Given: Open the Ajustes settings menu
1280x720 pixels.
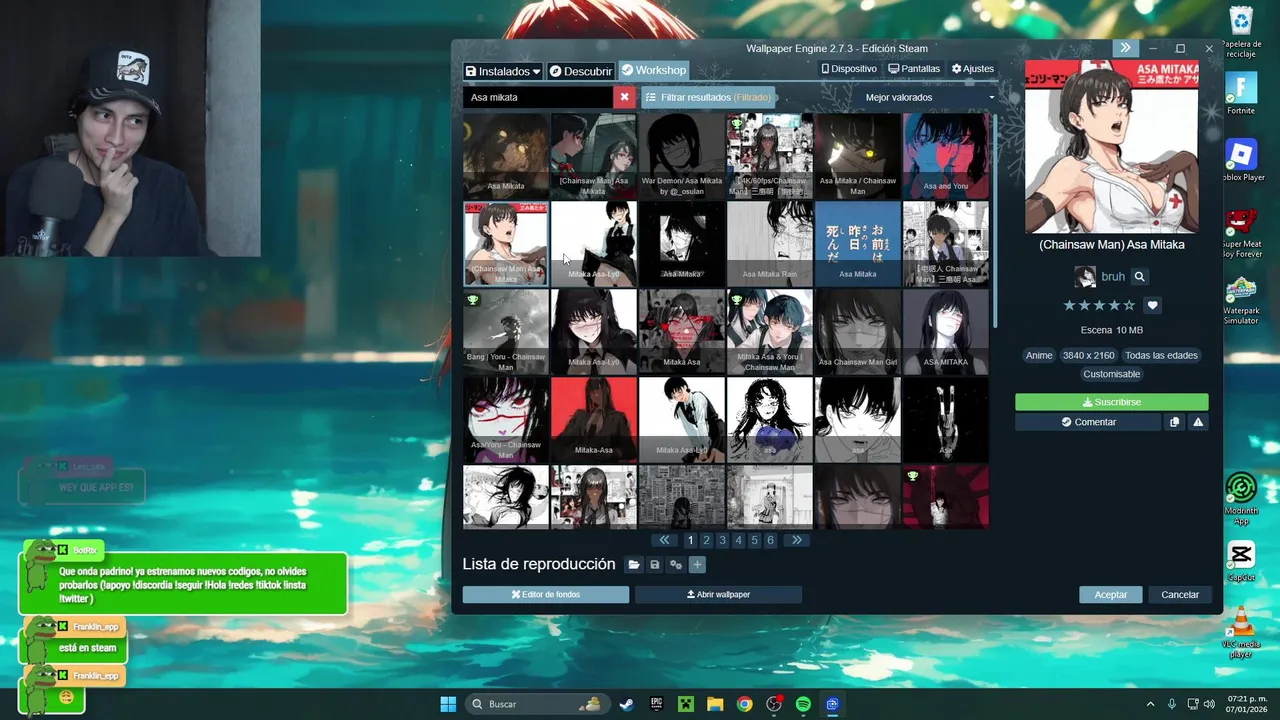Looking at the screenshot, I should pyautogui.click(x=973, y=69).
